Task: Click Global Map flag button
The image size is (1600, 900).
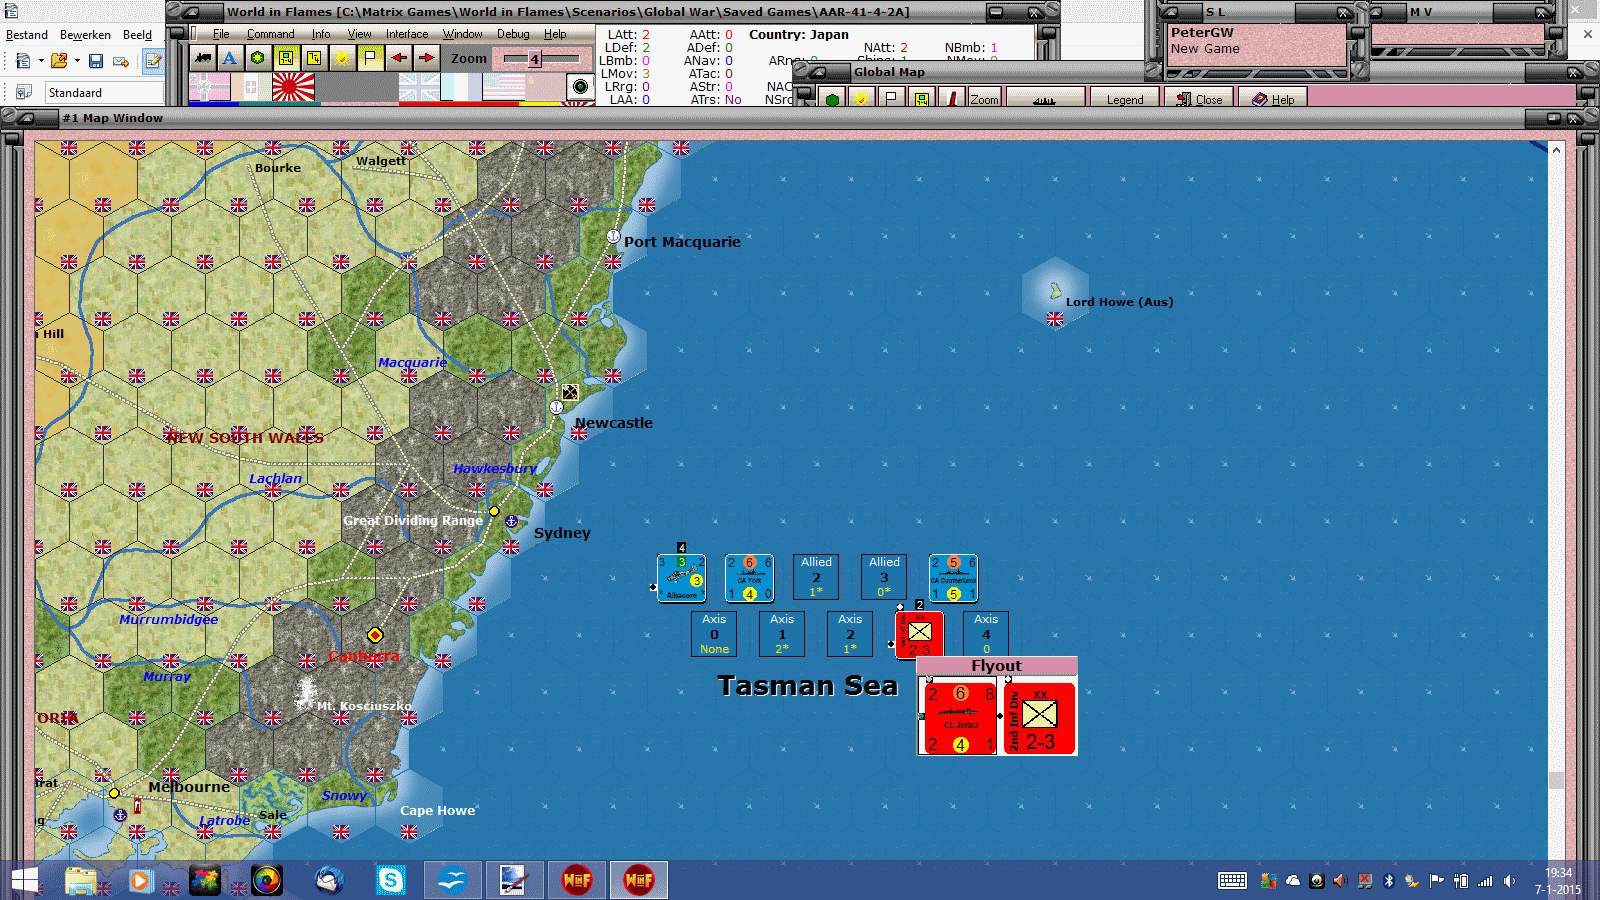Action: click(891, 98)
